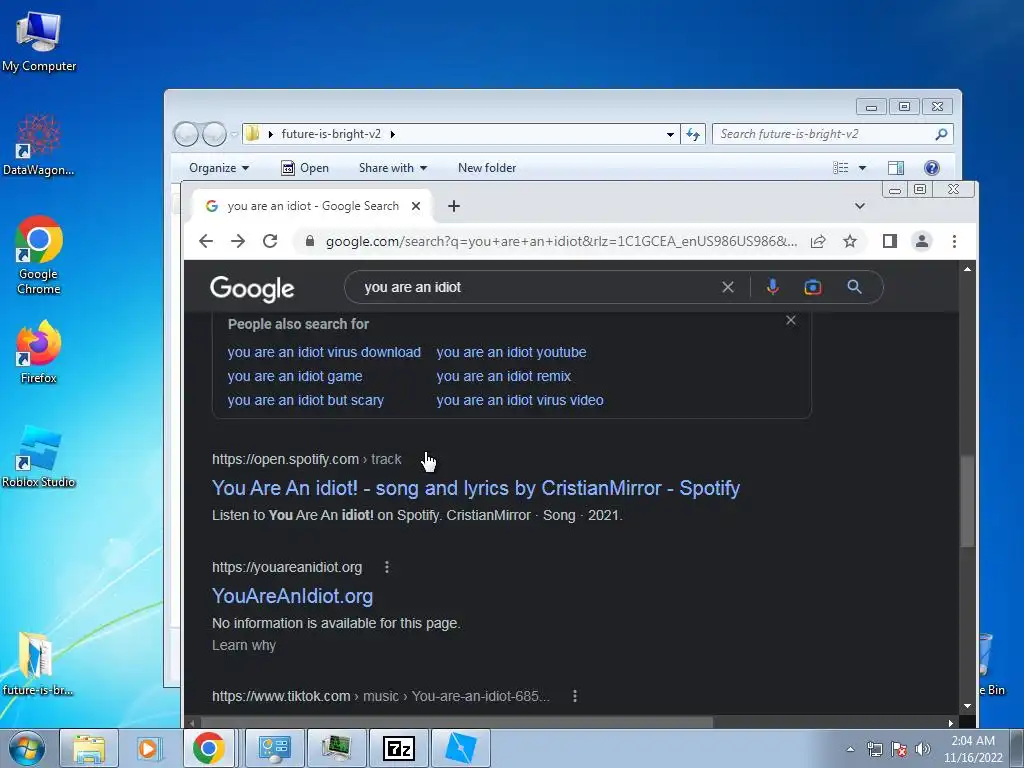The image size is (1024, 768).
Task: Open Share with dropdown in Explorer
Action: point(392,168)
